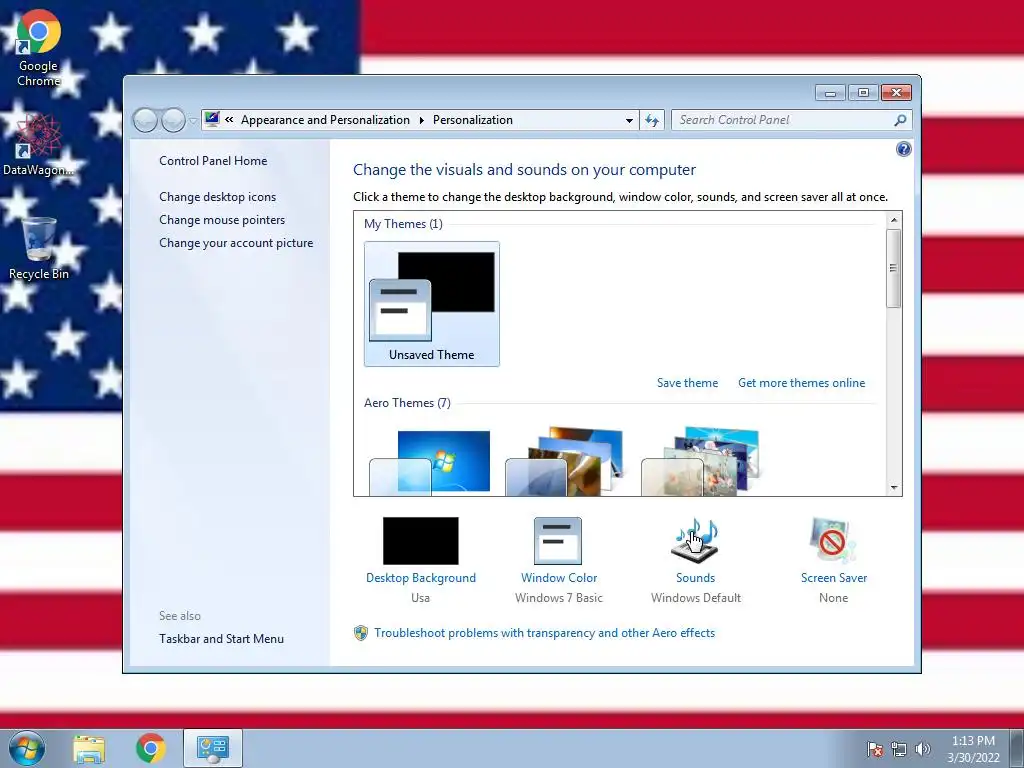Click Control Panel taskbar button
This screenshot has width=1024, height=768.
pos(213,748)
